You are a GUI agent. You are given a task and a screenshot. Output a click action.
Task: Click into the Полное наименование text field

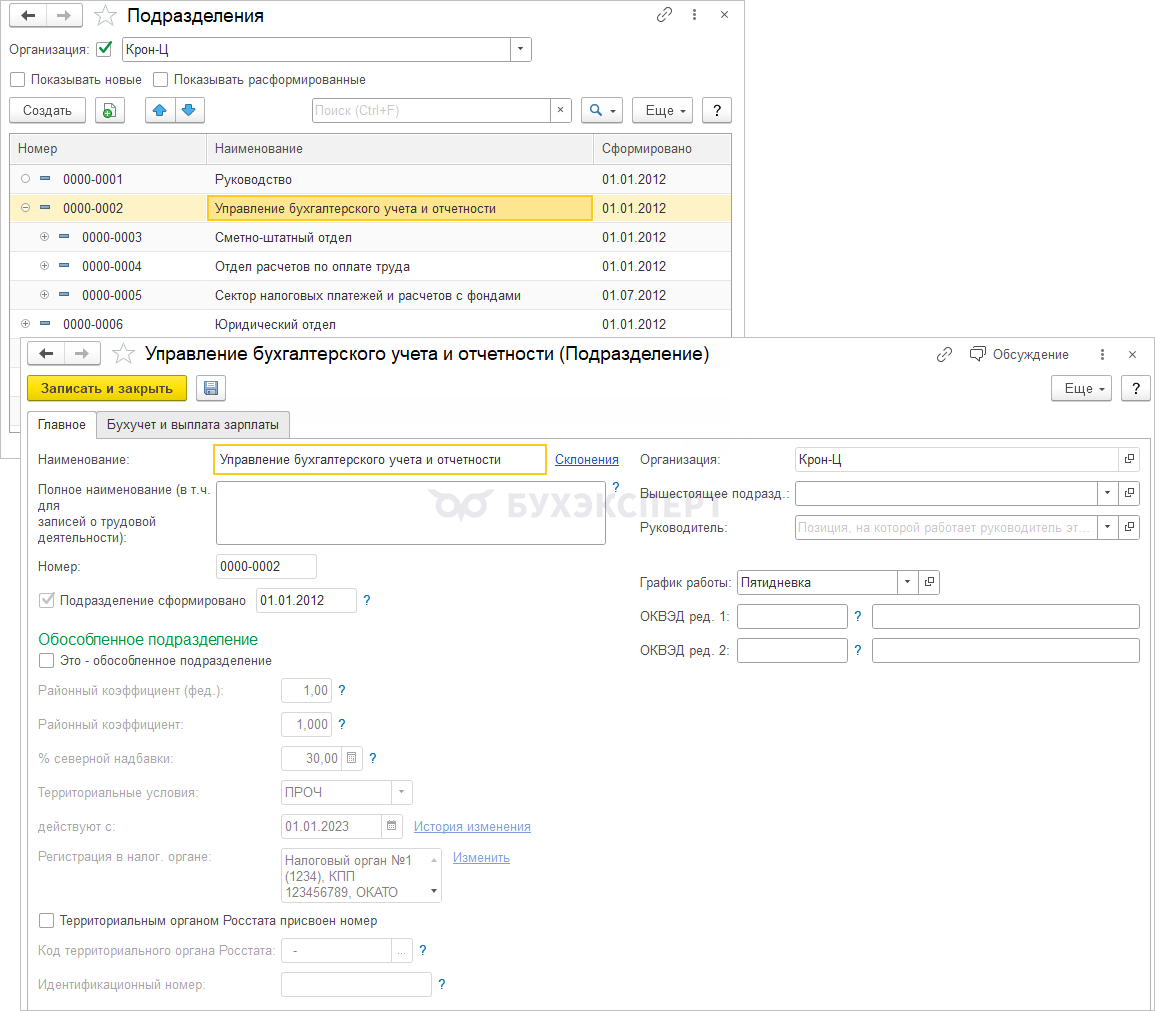(x=410, y=512)
